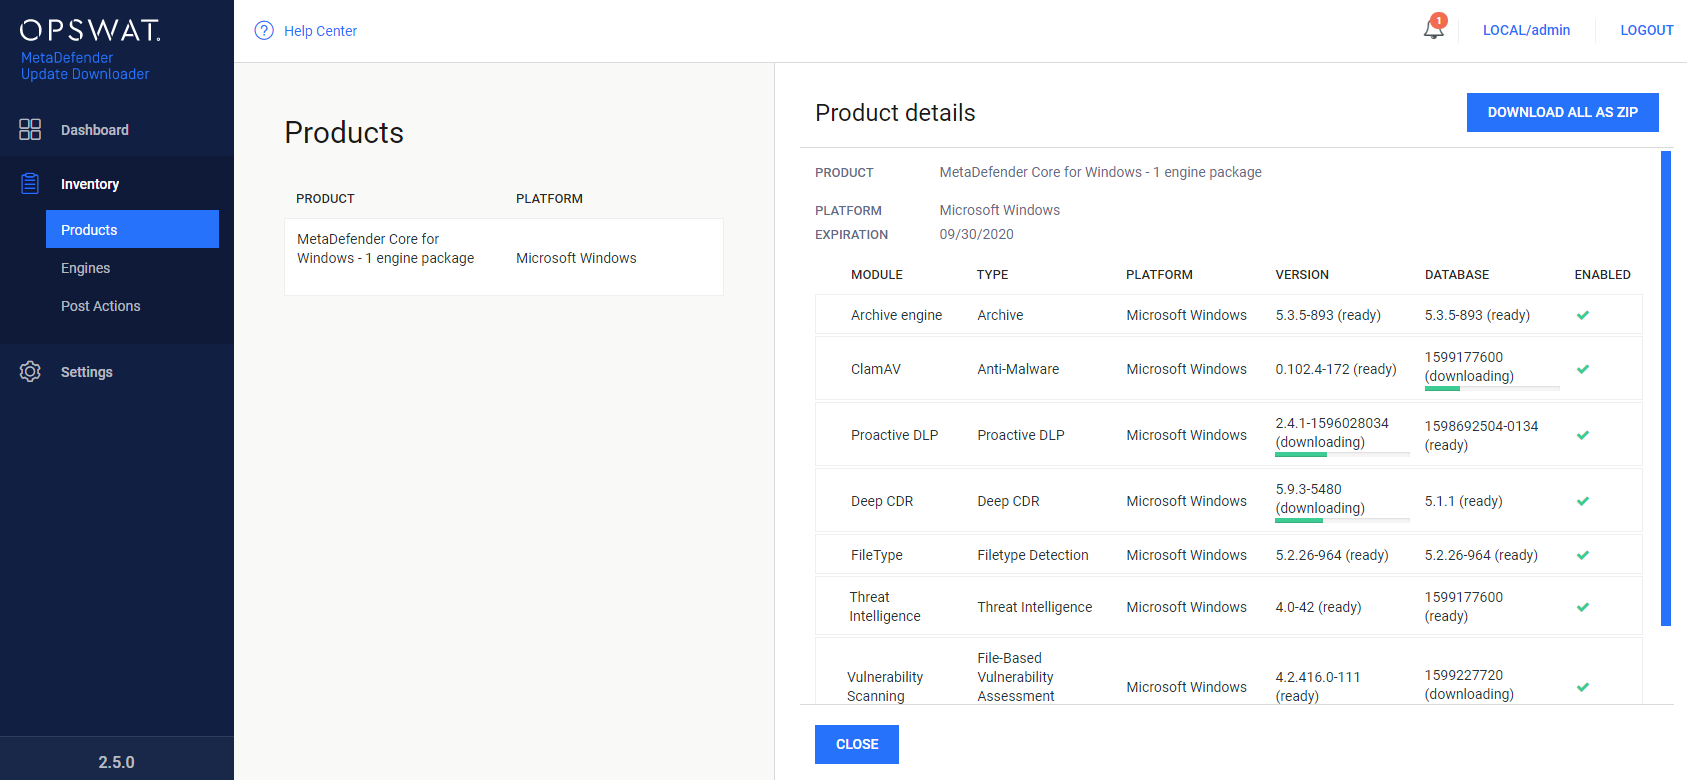Click the product details vertical scrollbar

point(1666,388)
